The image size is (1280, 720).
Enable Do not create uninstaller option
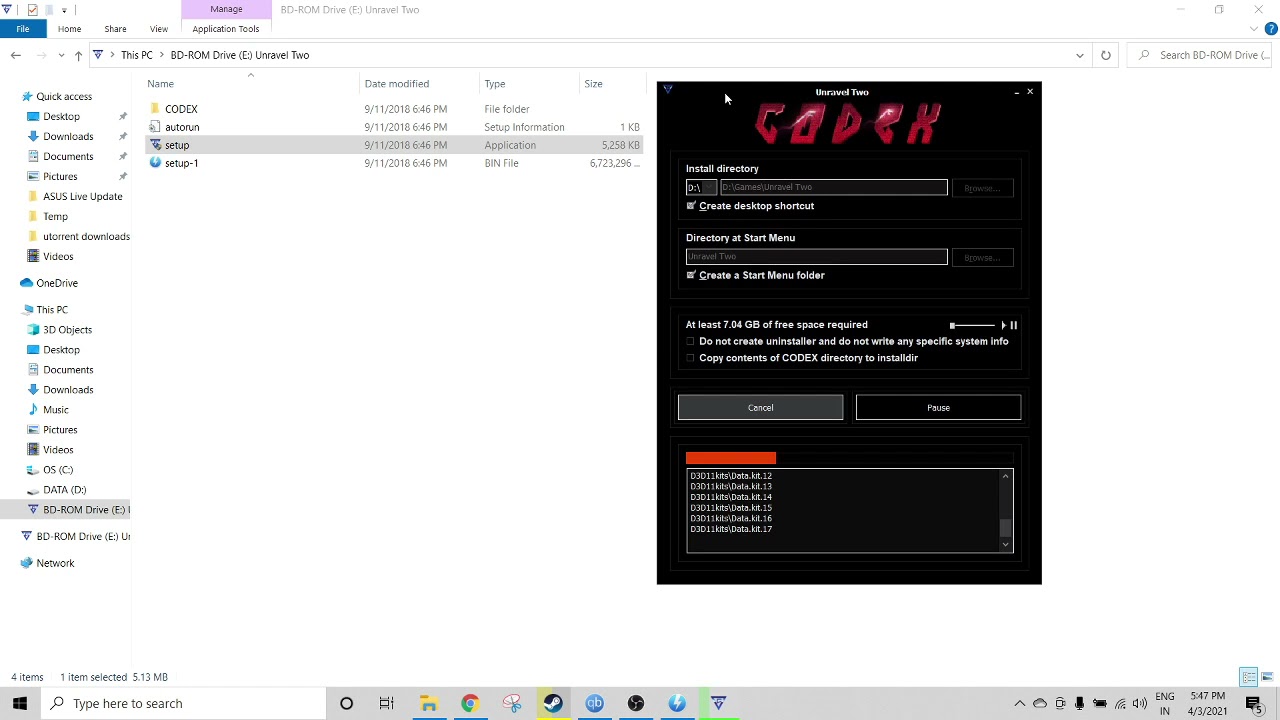(x=691, y=342)
